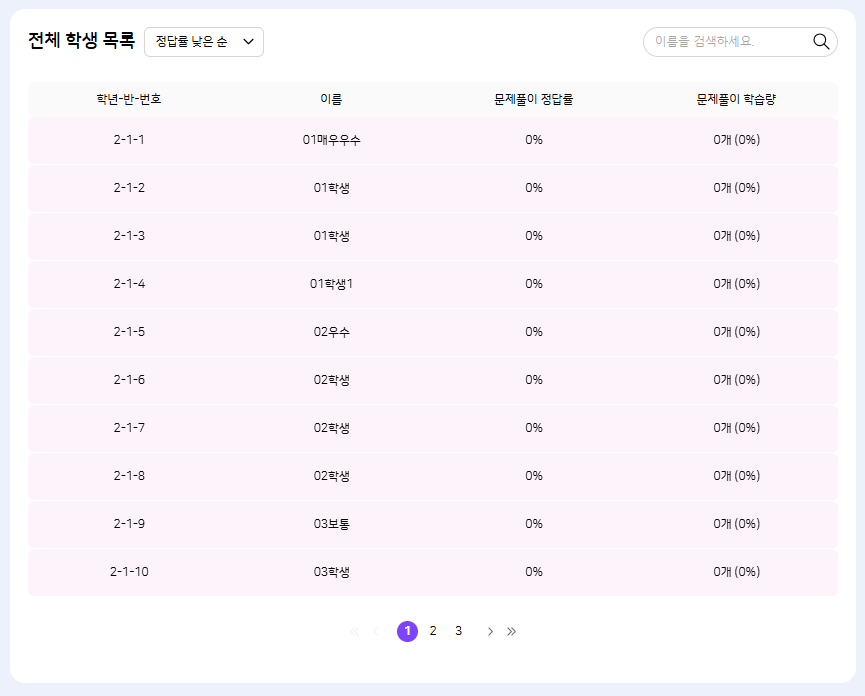The height and width of the screenshot is (696, 865).
Task: Open student row 01매우우수
Action: (332, 140)
